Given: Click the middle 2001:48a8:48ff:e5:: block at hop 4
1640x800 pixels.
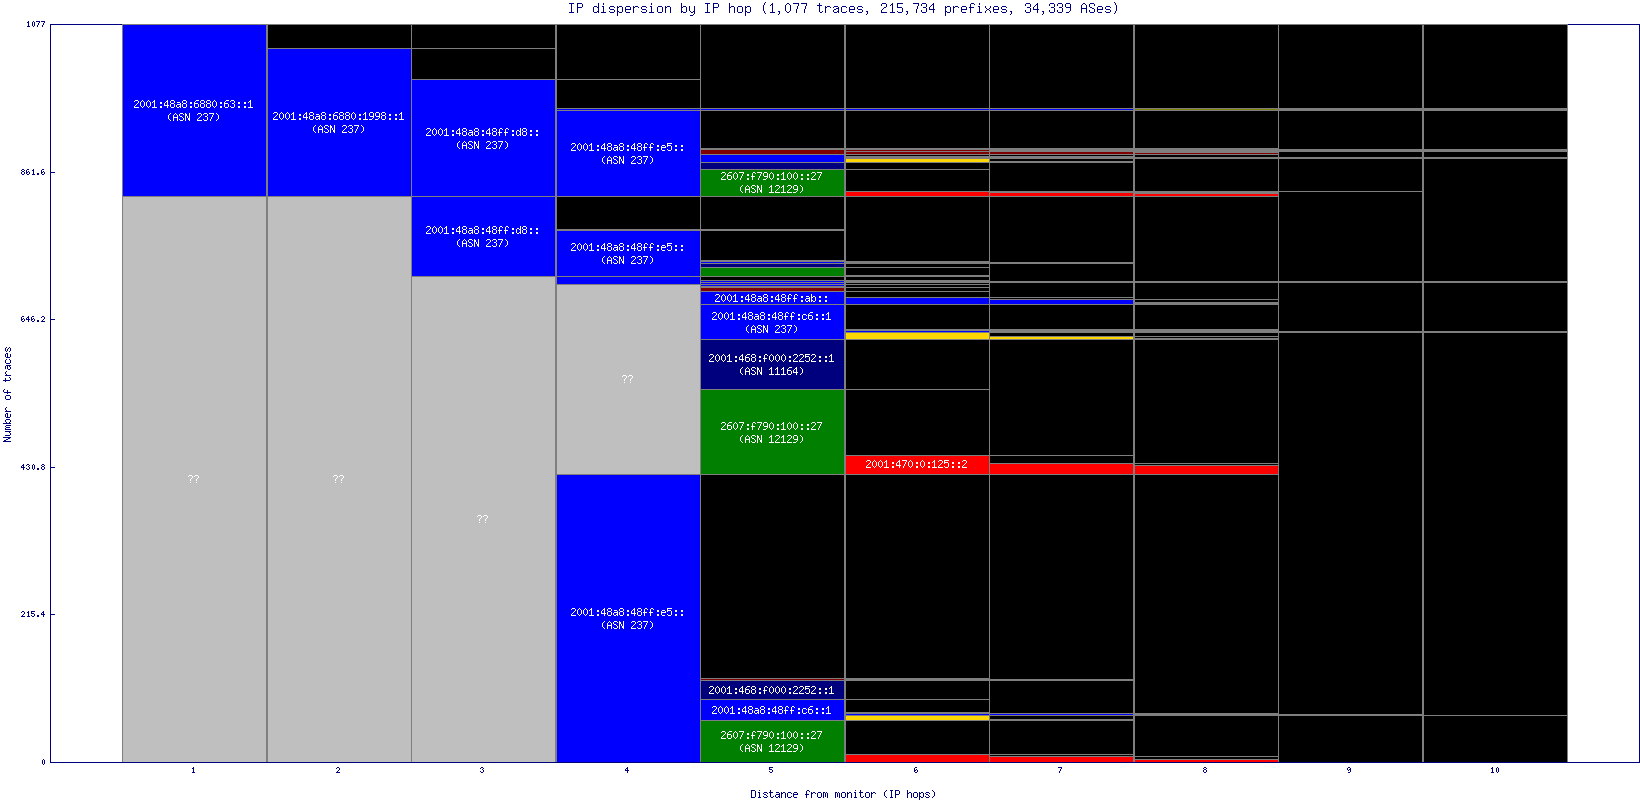Looking at the screenshot, I should (628, 253).
